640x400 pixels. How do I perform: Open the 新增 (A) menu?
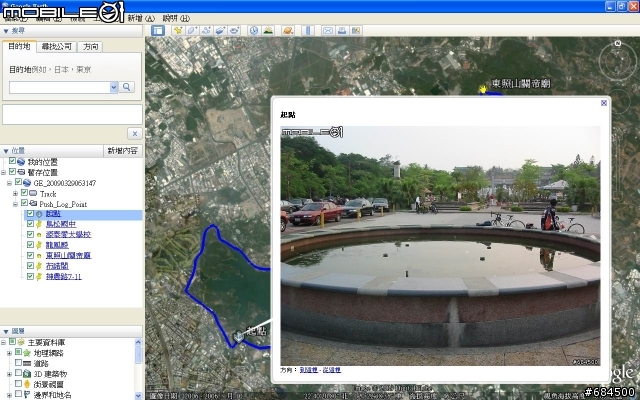point(141,18)
